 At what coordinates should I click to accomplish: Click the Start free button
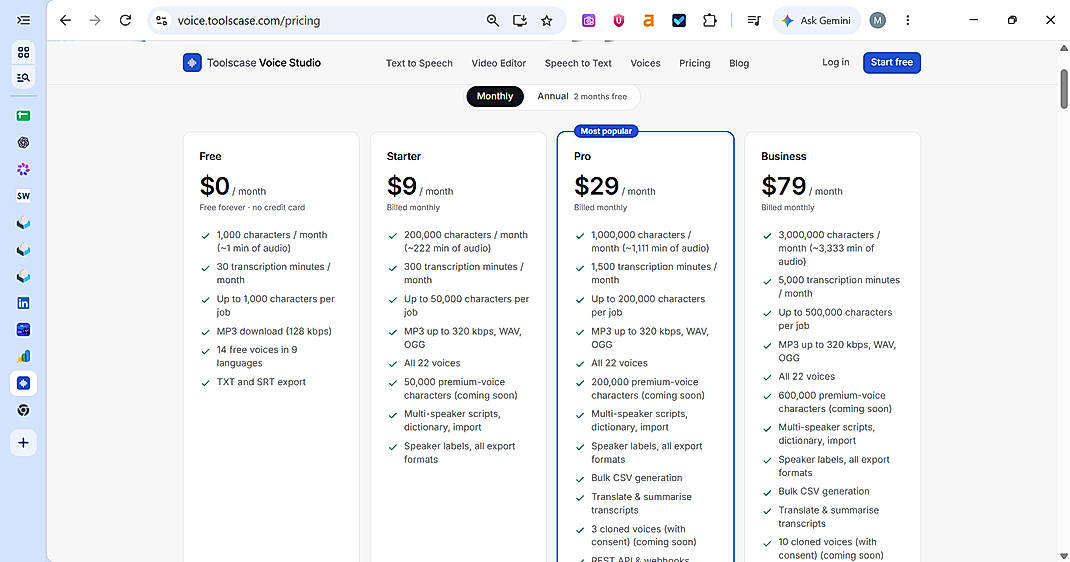[891, 62]
